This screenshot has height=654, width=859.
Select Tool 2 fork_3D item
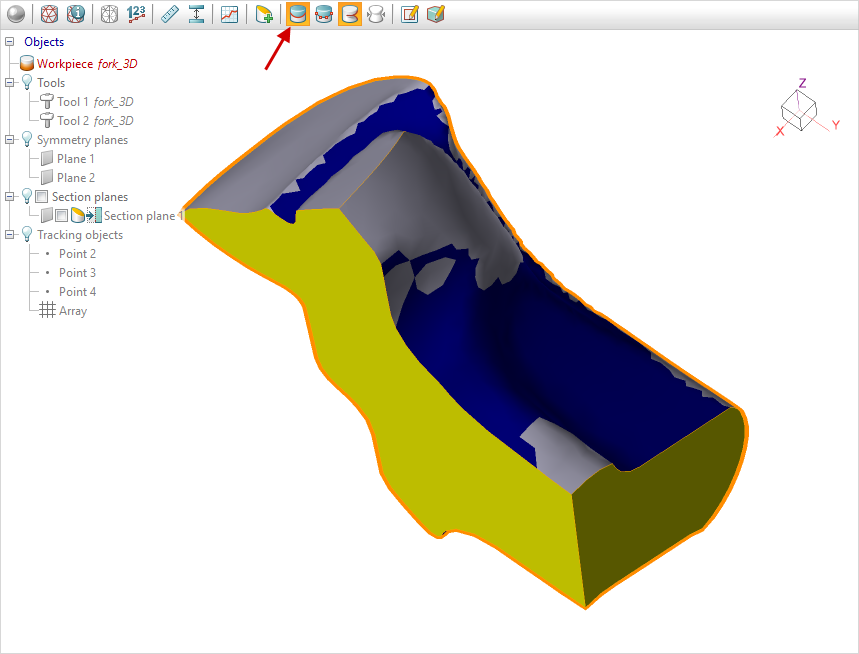[95, 121]
